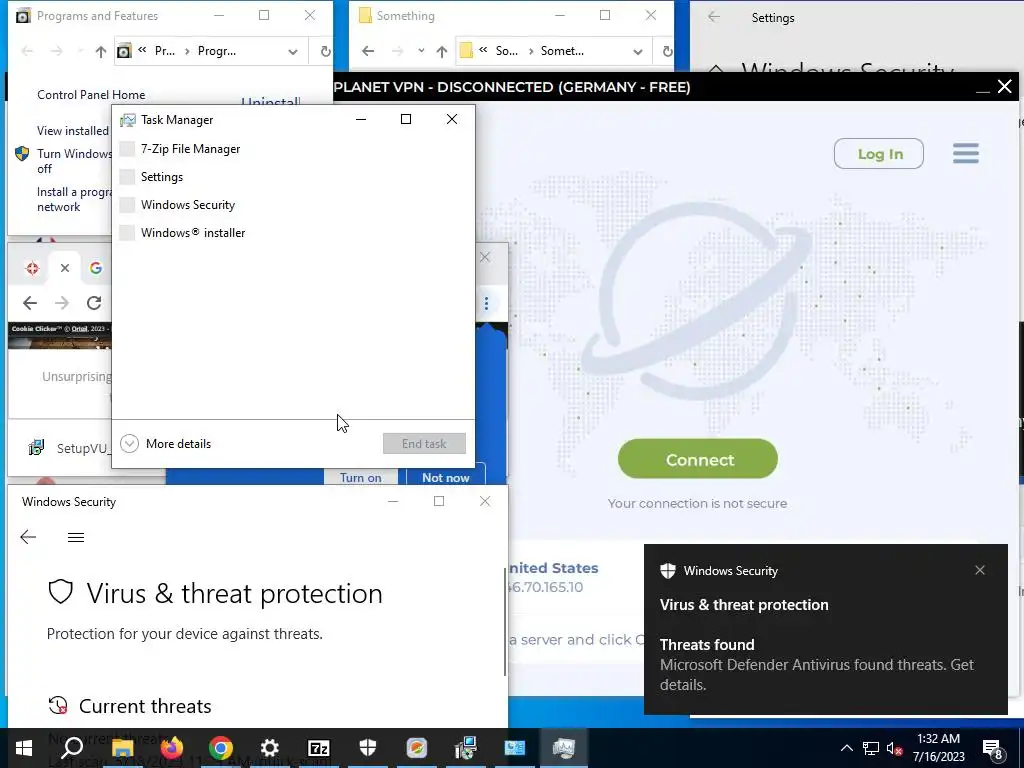Select Settings row in Task Manager list

click(x=293, y=177)
